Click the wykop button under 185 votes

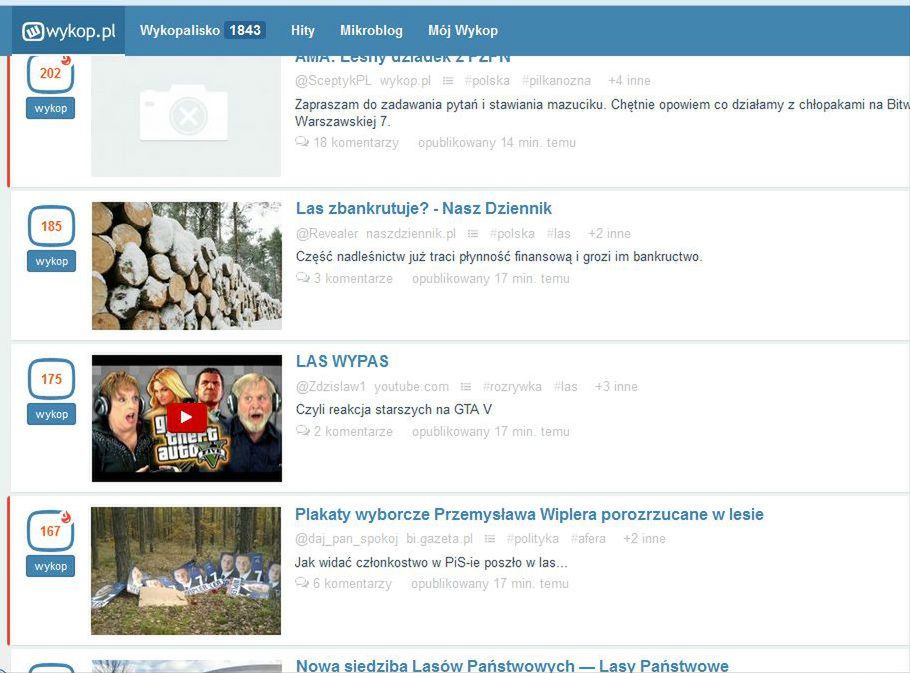tap(51, 261)
